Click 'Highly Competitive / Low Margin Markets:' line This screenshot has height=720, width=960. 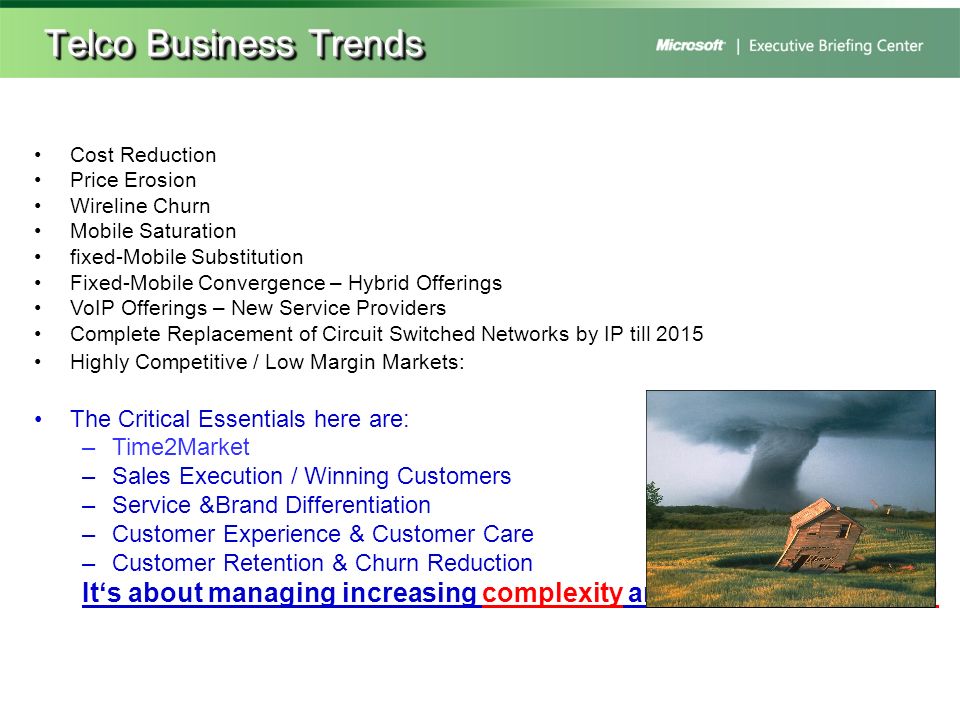click(267, 362)
